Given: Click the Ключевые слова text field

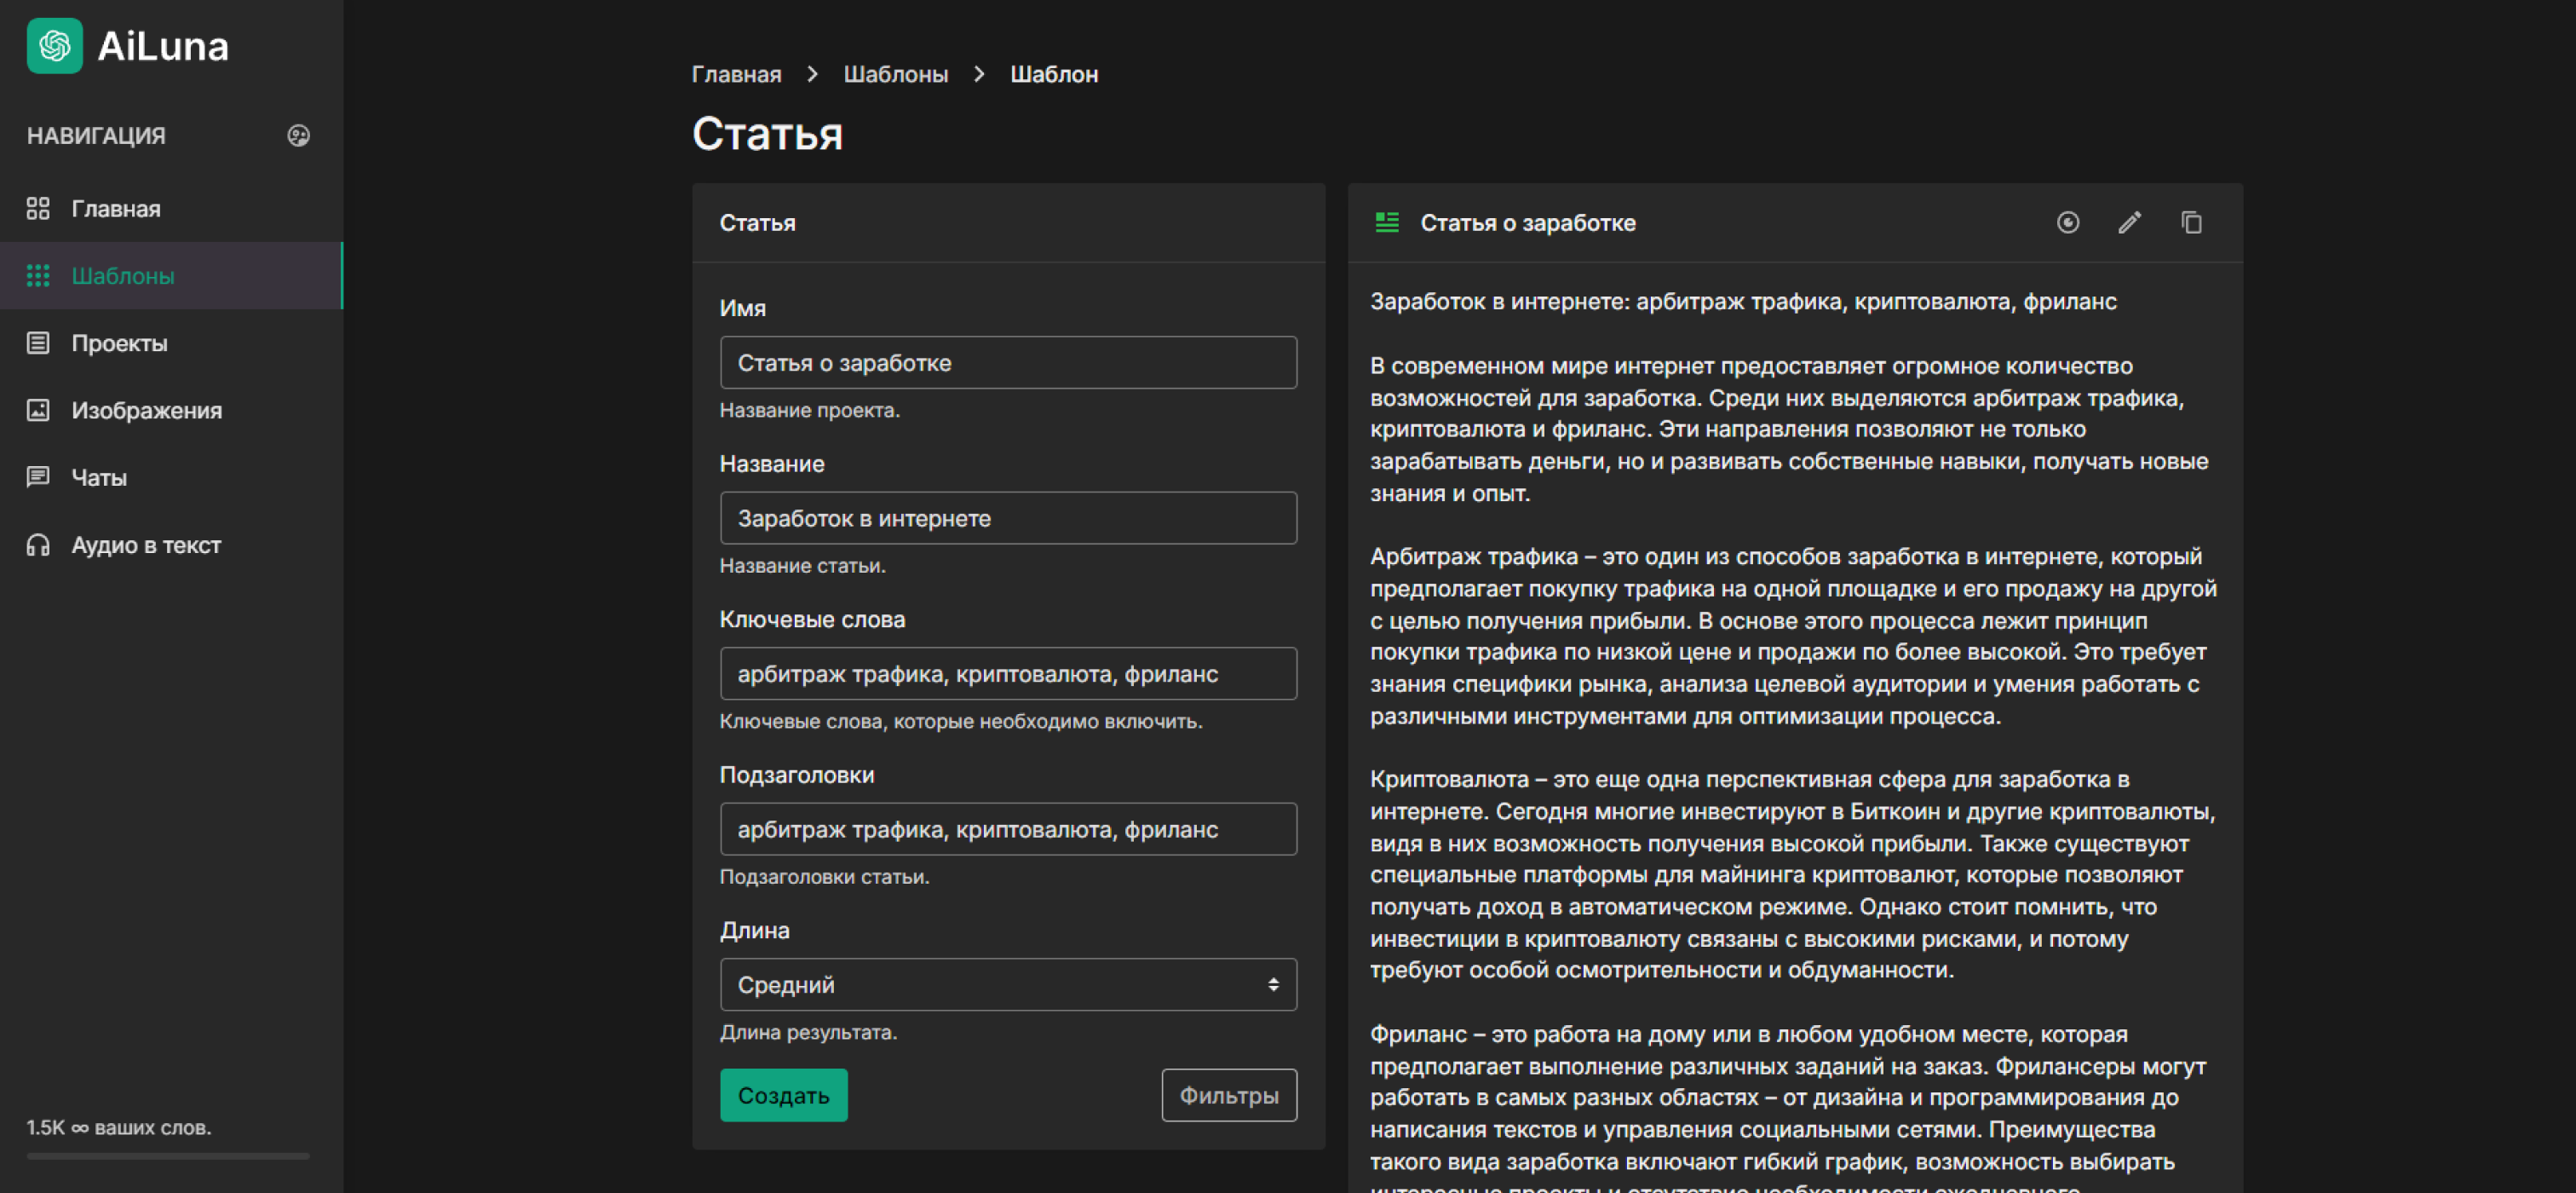Looking at the screenshot, I should click(x=1007, y=673).
